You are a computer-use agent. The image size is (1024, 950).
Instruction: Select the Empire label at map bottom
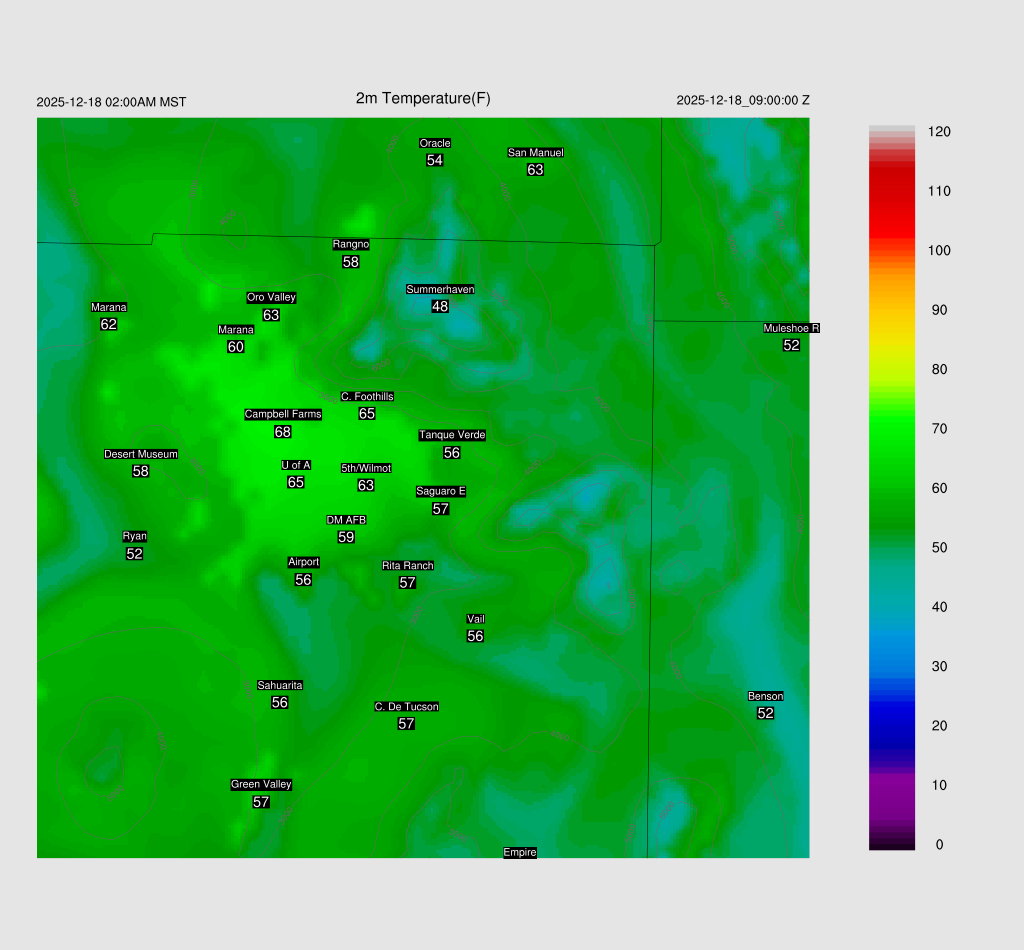pos(520,852)
